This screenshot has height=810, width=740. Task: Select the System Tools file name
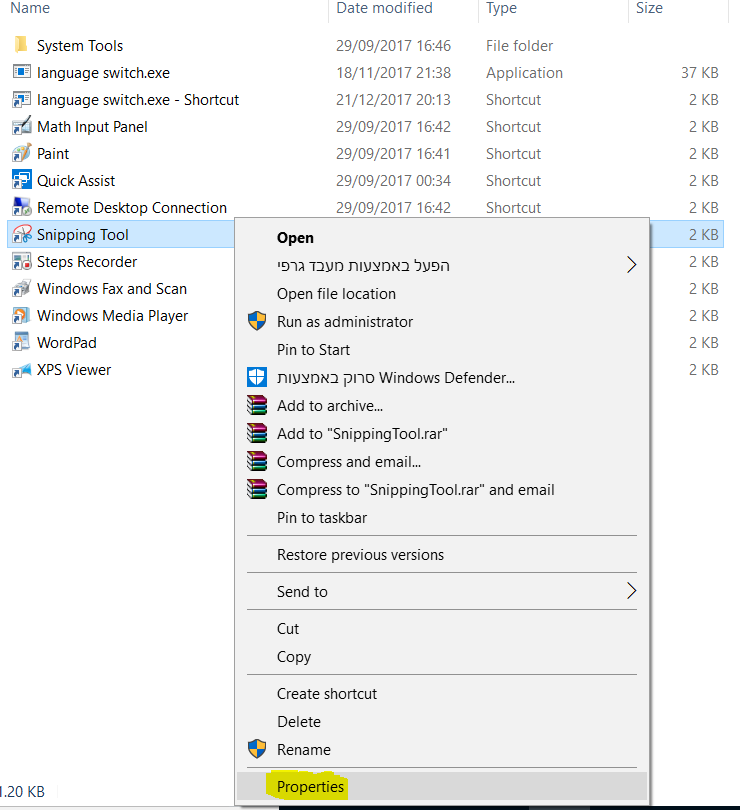pyautogui.click(x=80, y=45)
